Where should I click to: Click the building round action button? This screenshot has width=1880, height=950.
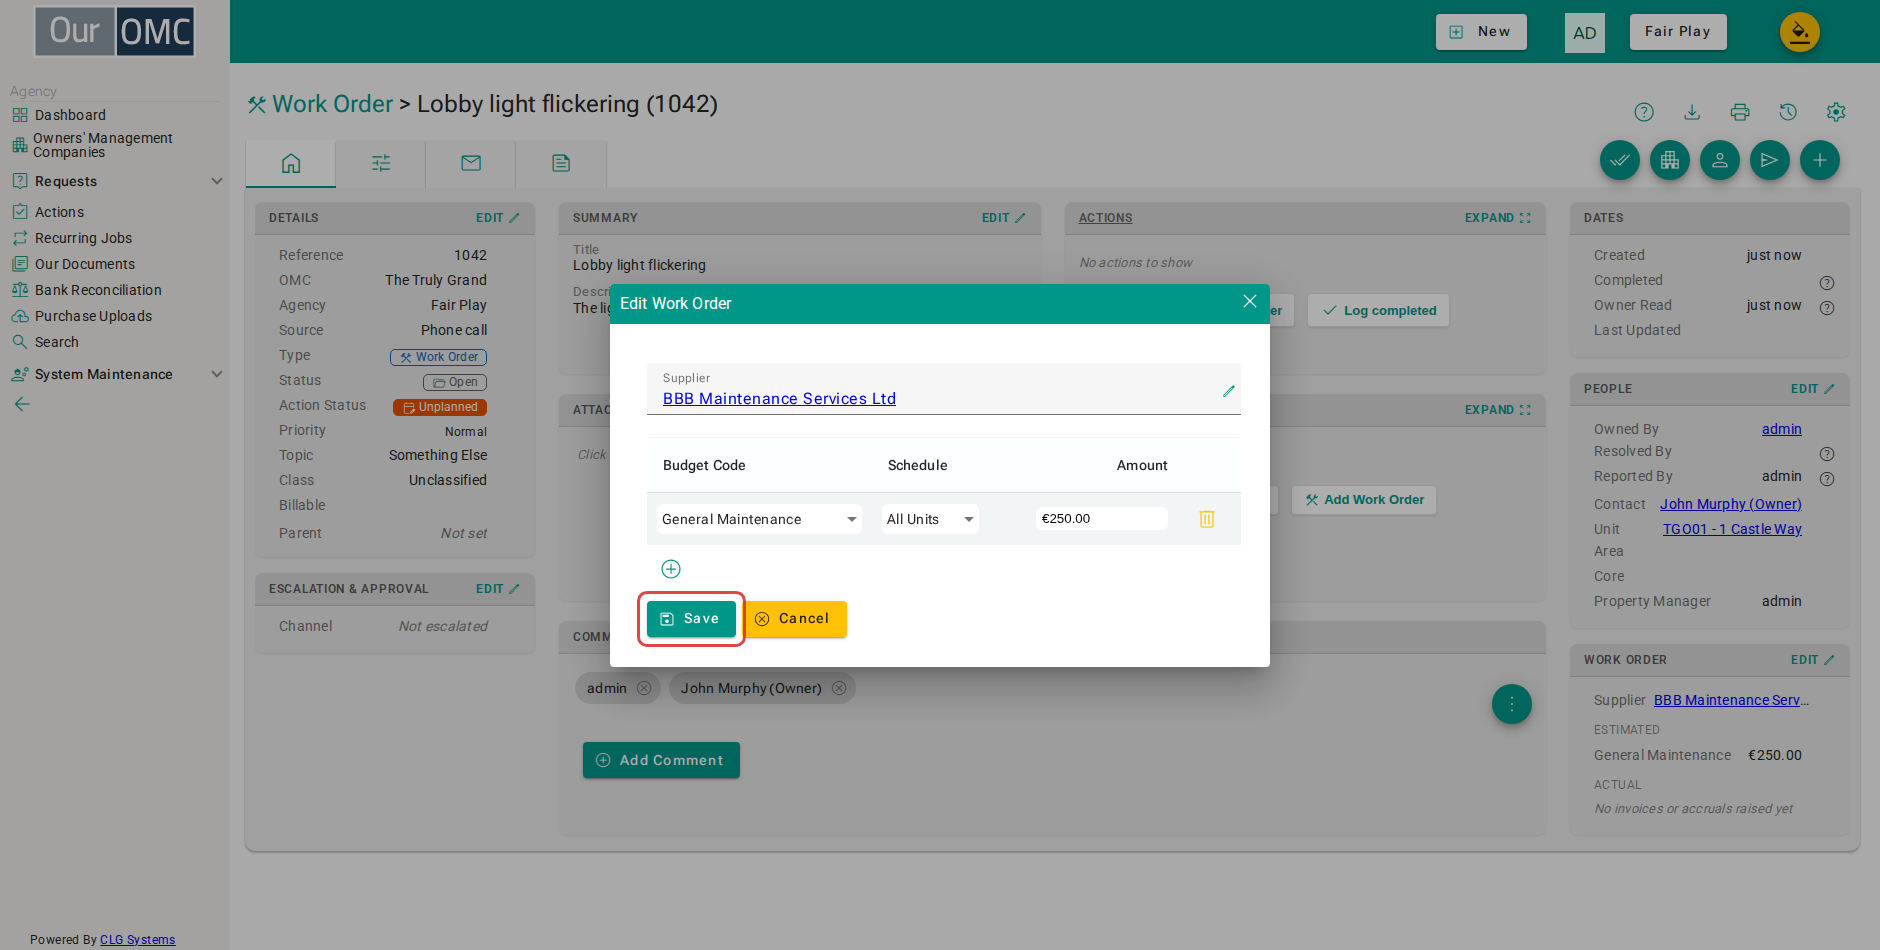(1670, 160)
